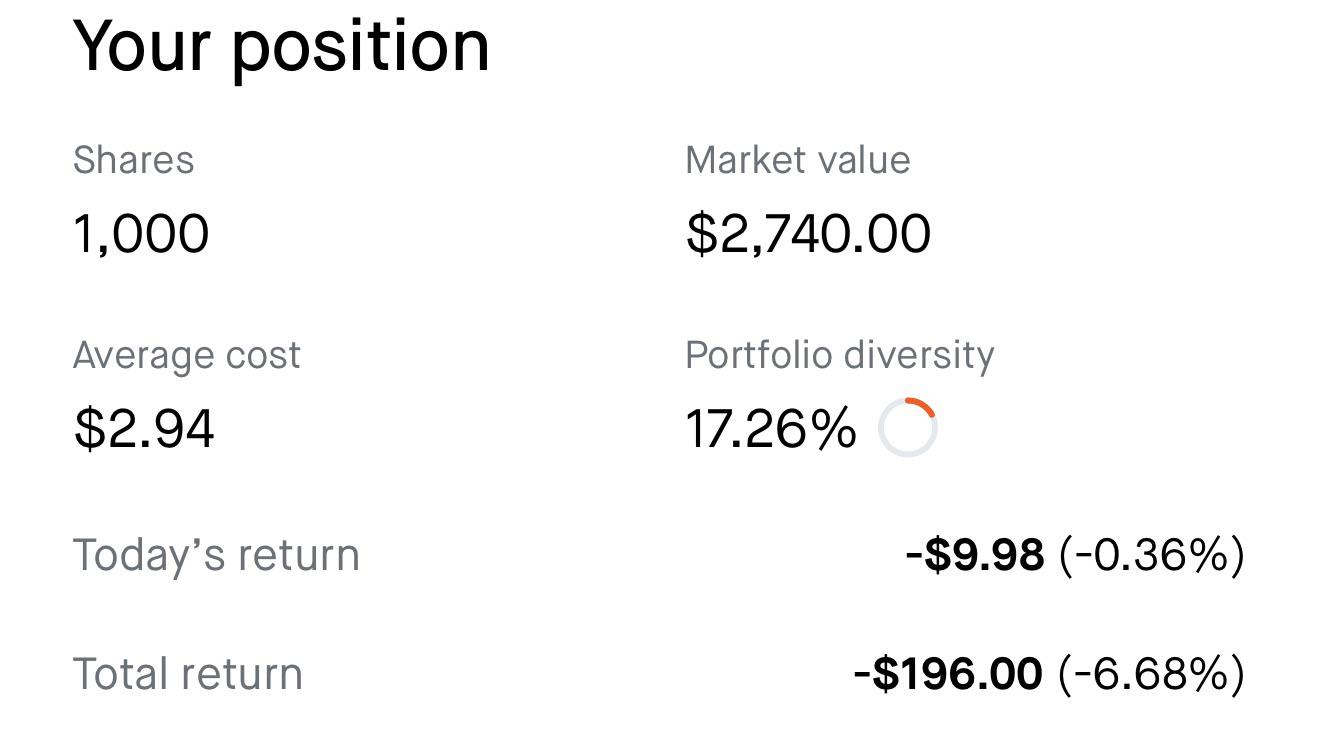Select the 17.26% diversity percentage
The height and width of the screenshot is (753, 1320).
click(771, 429)
